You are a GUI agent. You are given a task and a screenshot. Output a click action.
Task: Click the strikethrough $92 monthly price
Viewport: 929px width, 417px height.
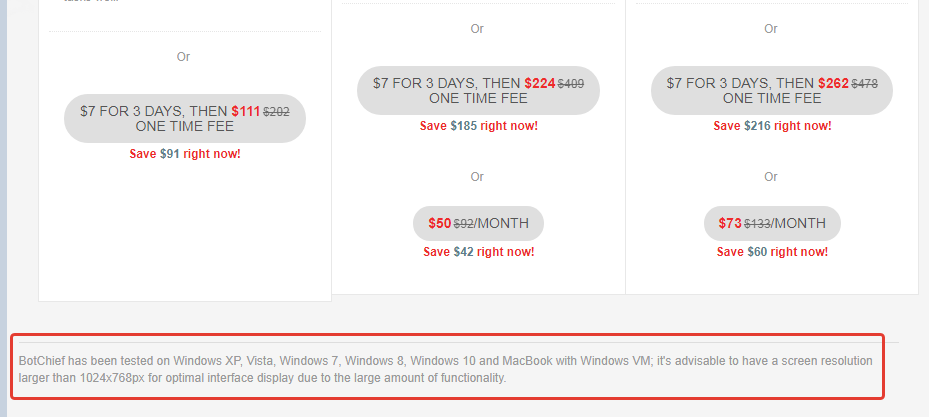463,223
